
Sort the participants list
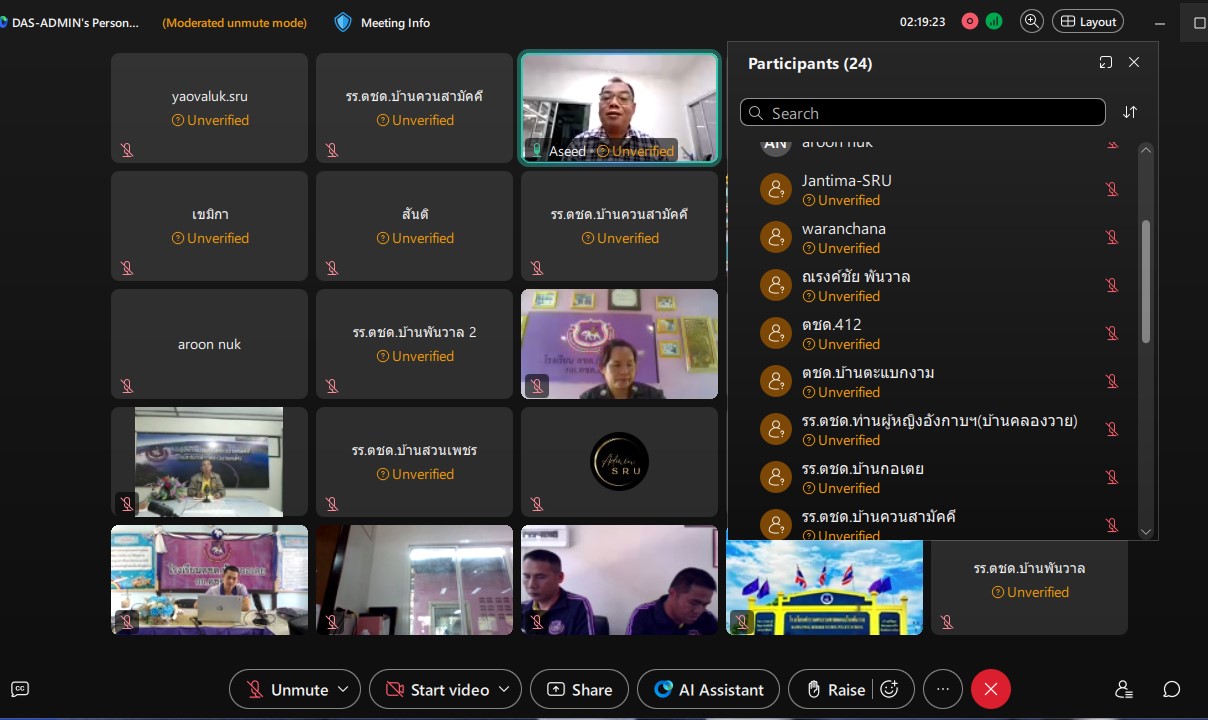click(1130, 112)
